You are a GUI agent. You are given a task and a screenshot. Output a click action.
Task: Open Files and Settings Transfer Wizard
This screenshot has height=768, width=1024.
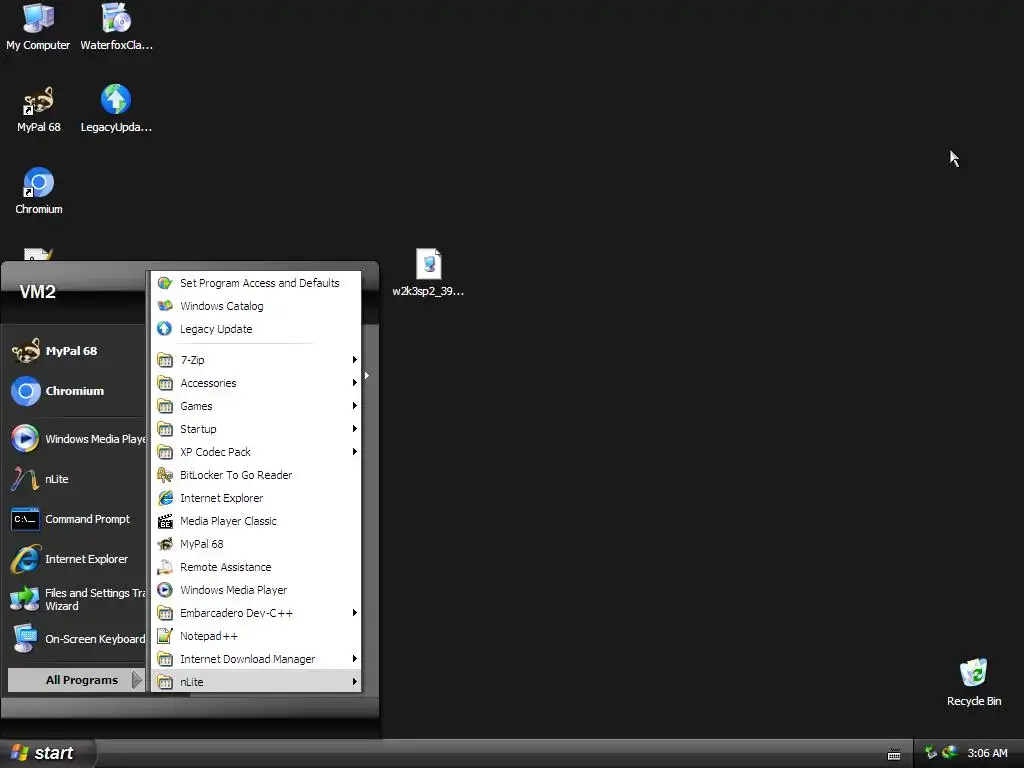coord(77,599)
